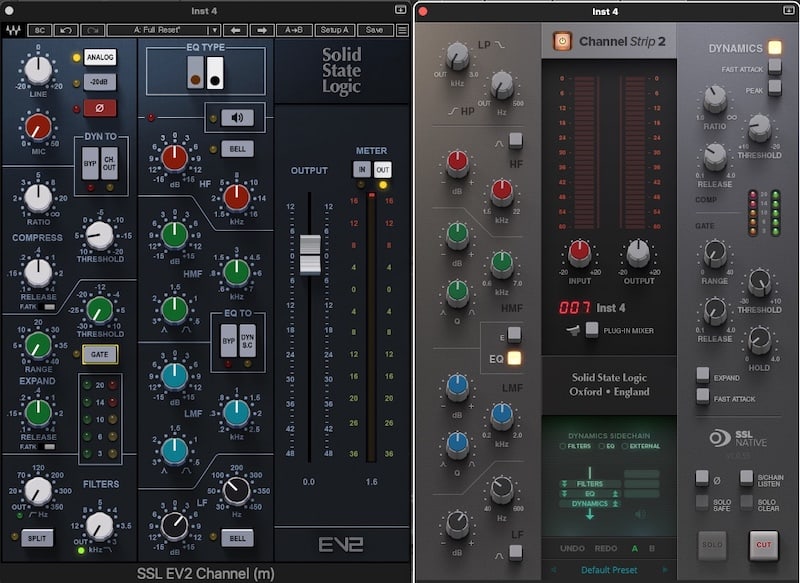Load the next preset with EV2's right arrow
The image size is (800, 583).
click(x=262, y=30)
